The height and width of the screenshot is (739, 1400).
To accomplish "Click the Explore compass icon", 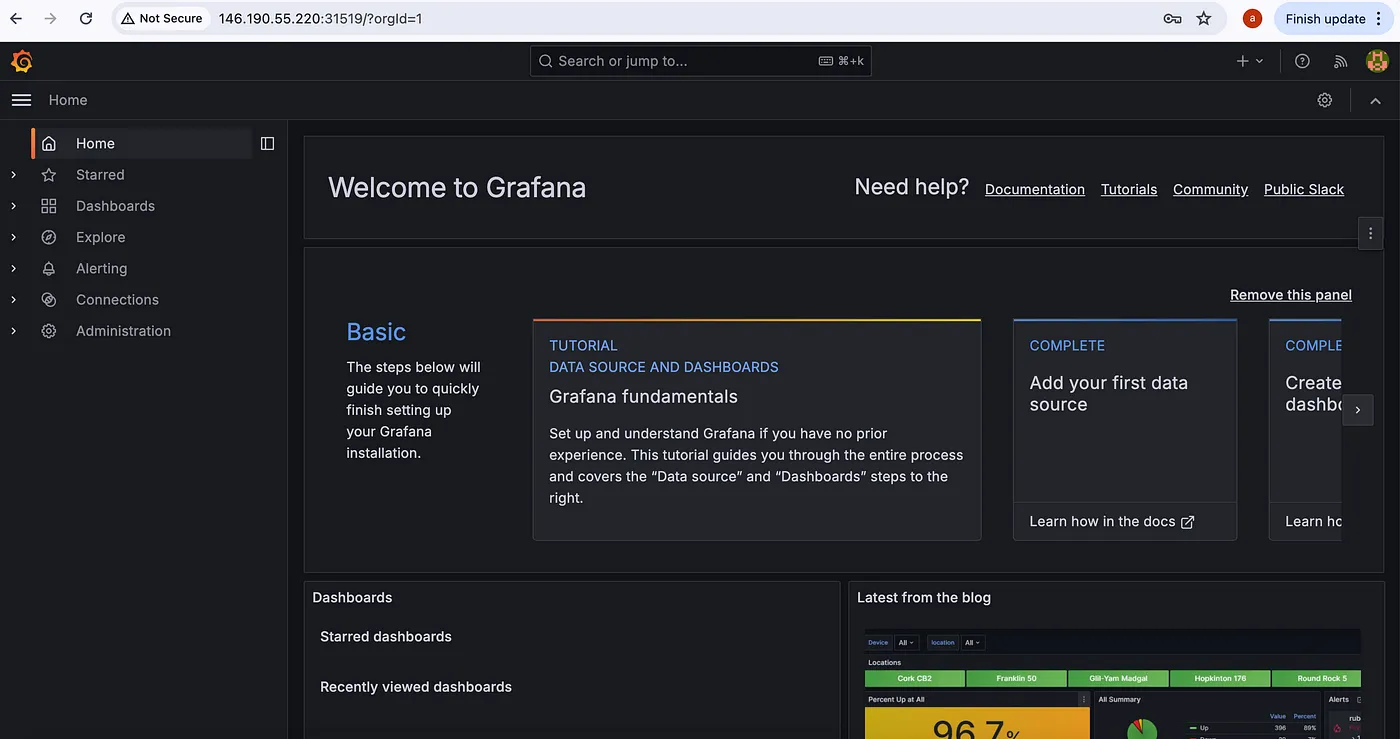I will 49,237.
